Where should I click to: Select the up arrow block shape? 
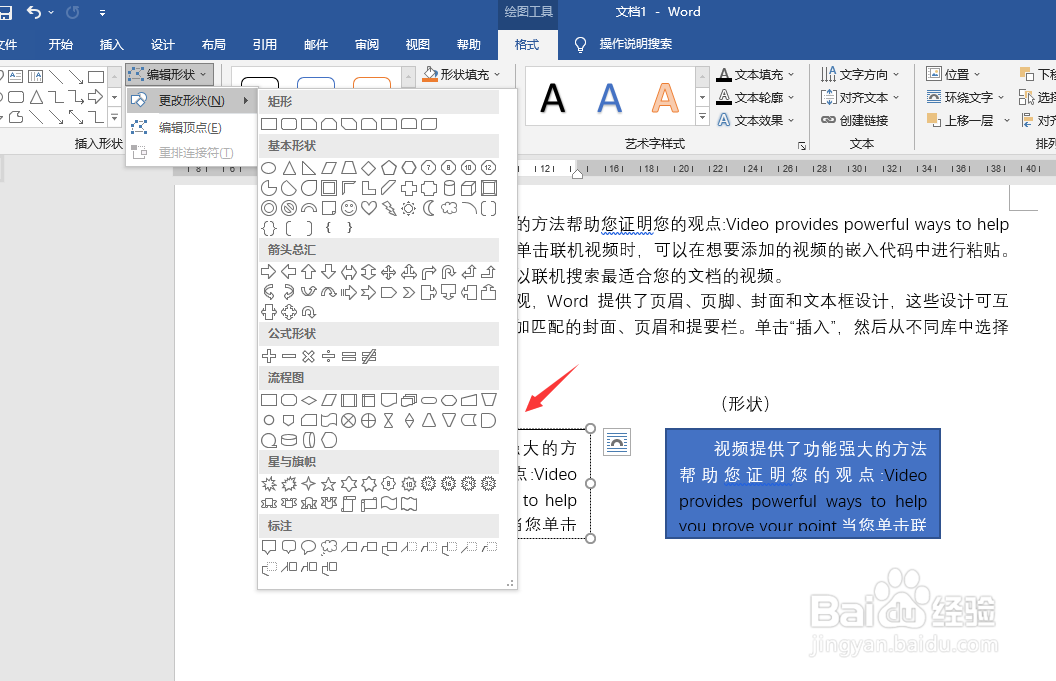pyautogui.click(x=308, y=272)
